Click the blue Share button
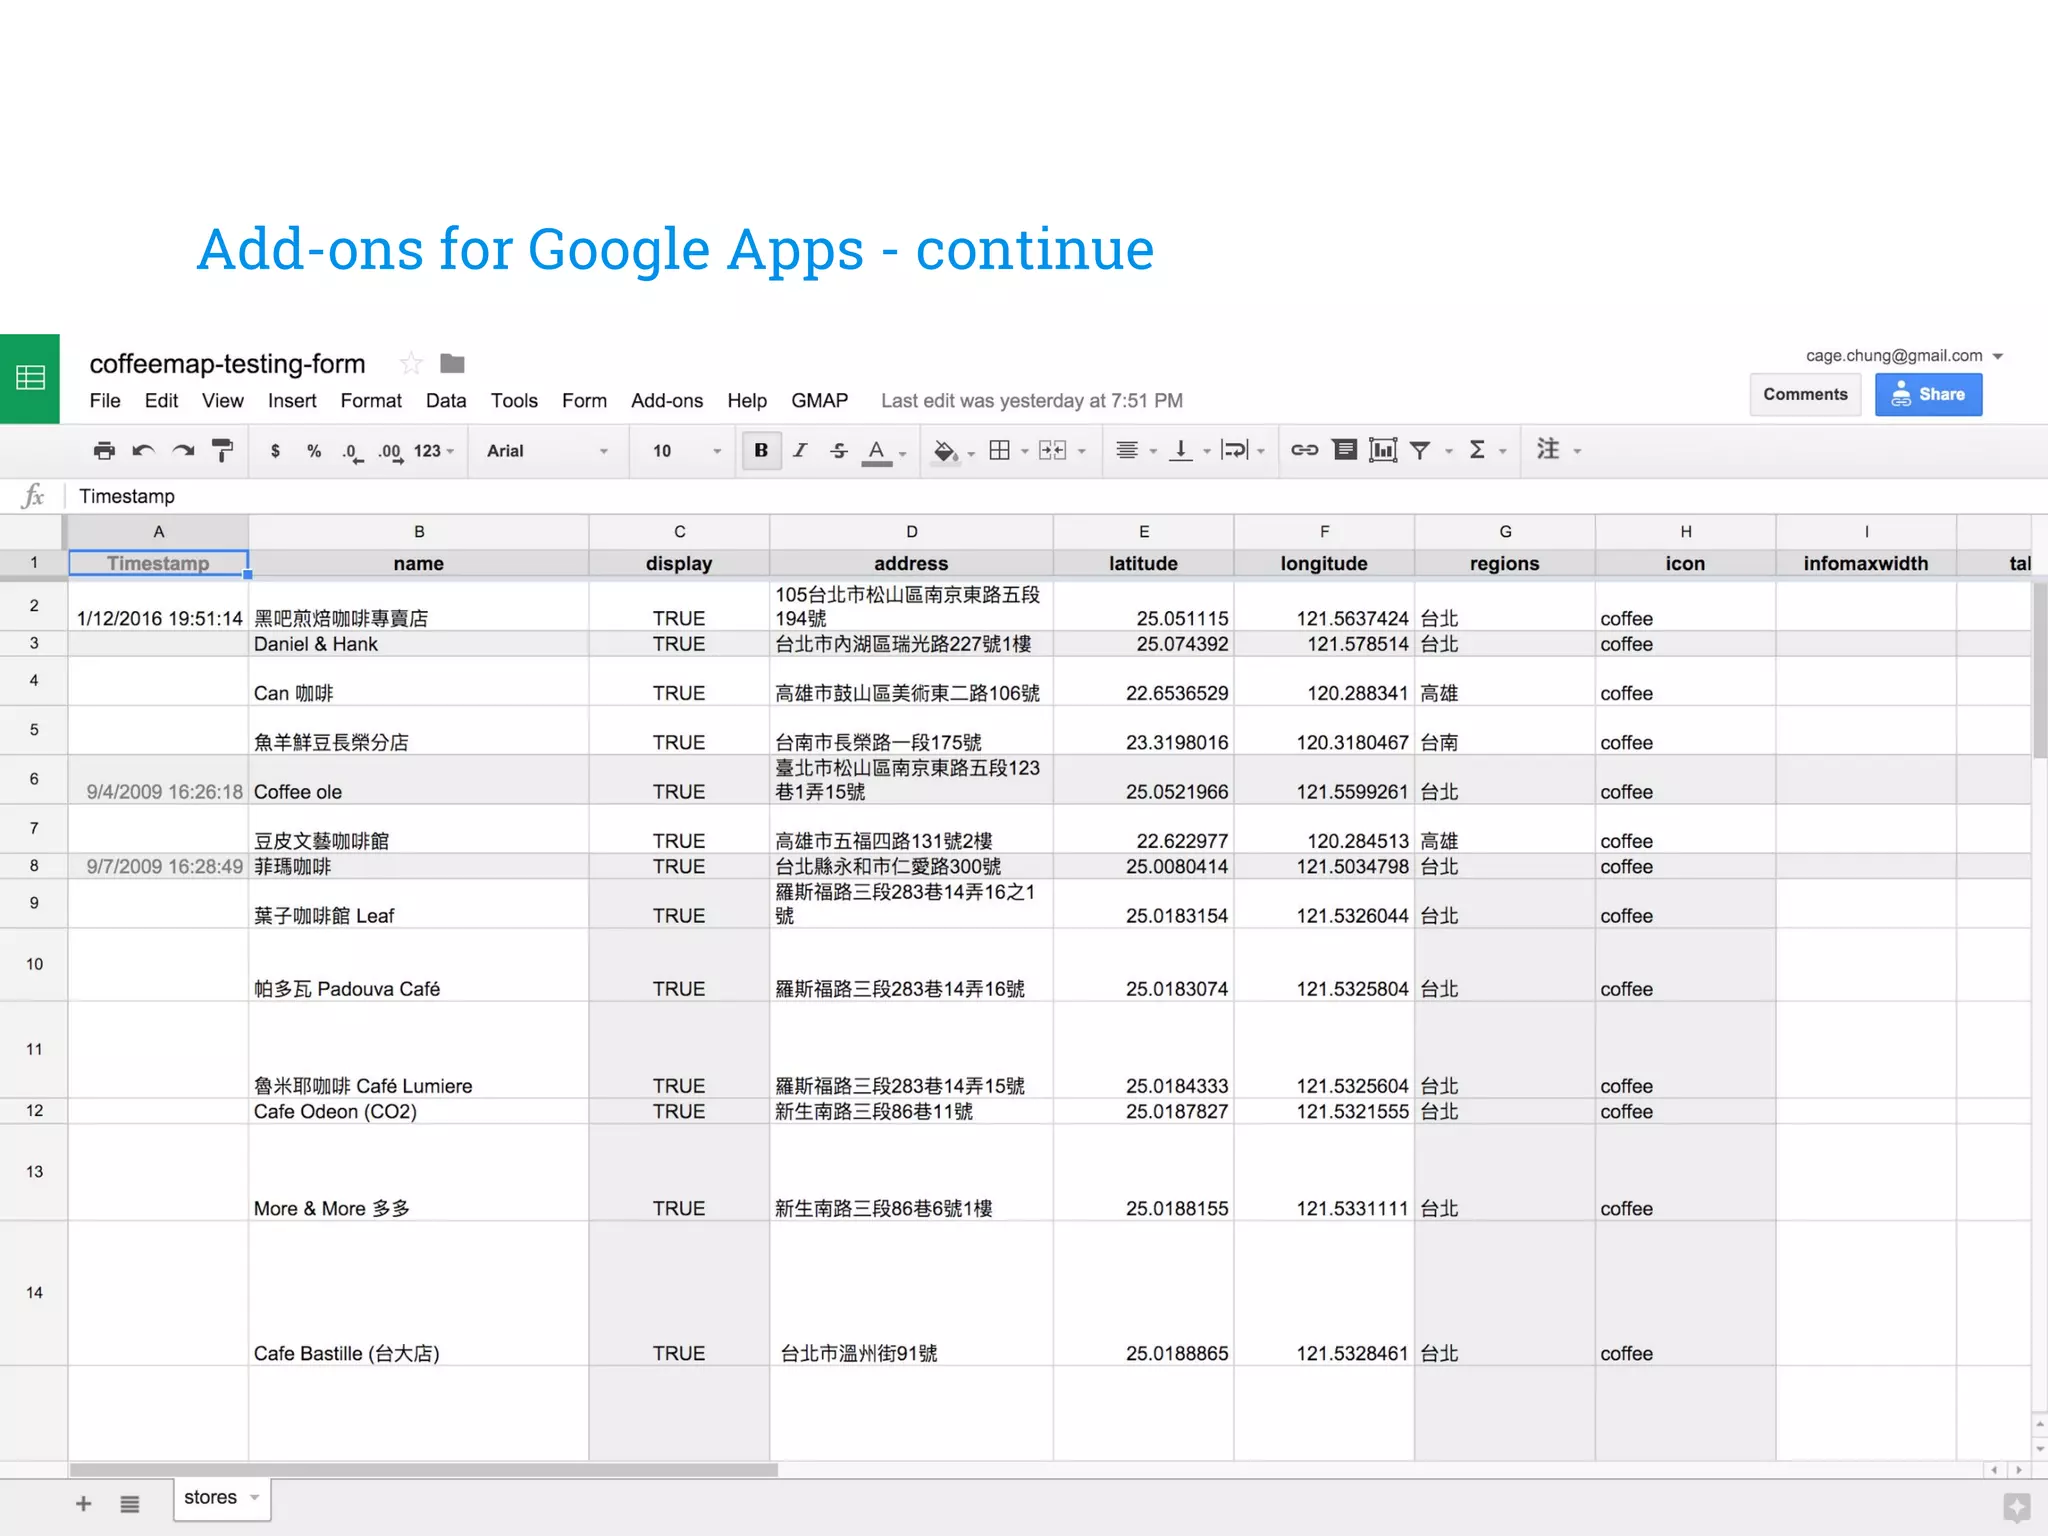Viewport: 2048px width, 1536px height. [1928, 394]
